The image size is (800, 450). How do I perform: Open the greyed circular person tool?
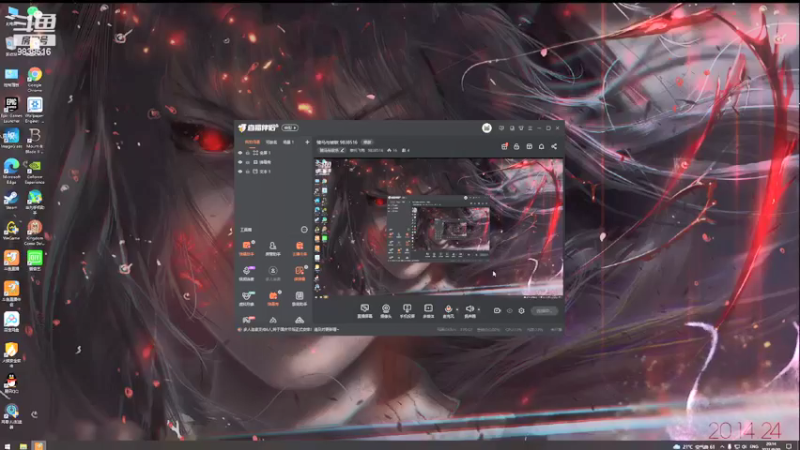point(273,273)
